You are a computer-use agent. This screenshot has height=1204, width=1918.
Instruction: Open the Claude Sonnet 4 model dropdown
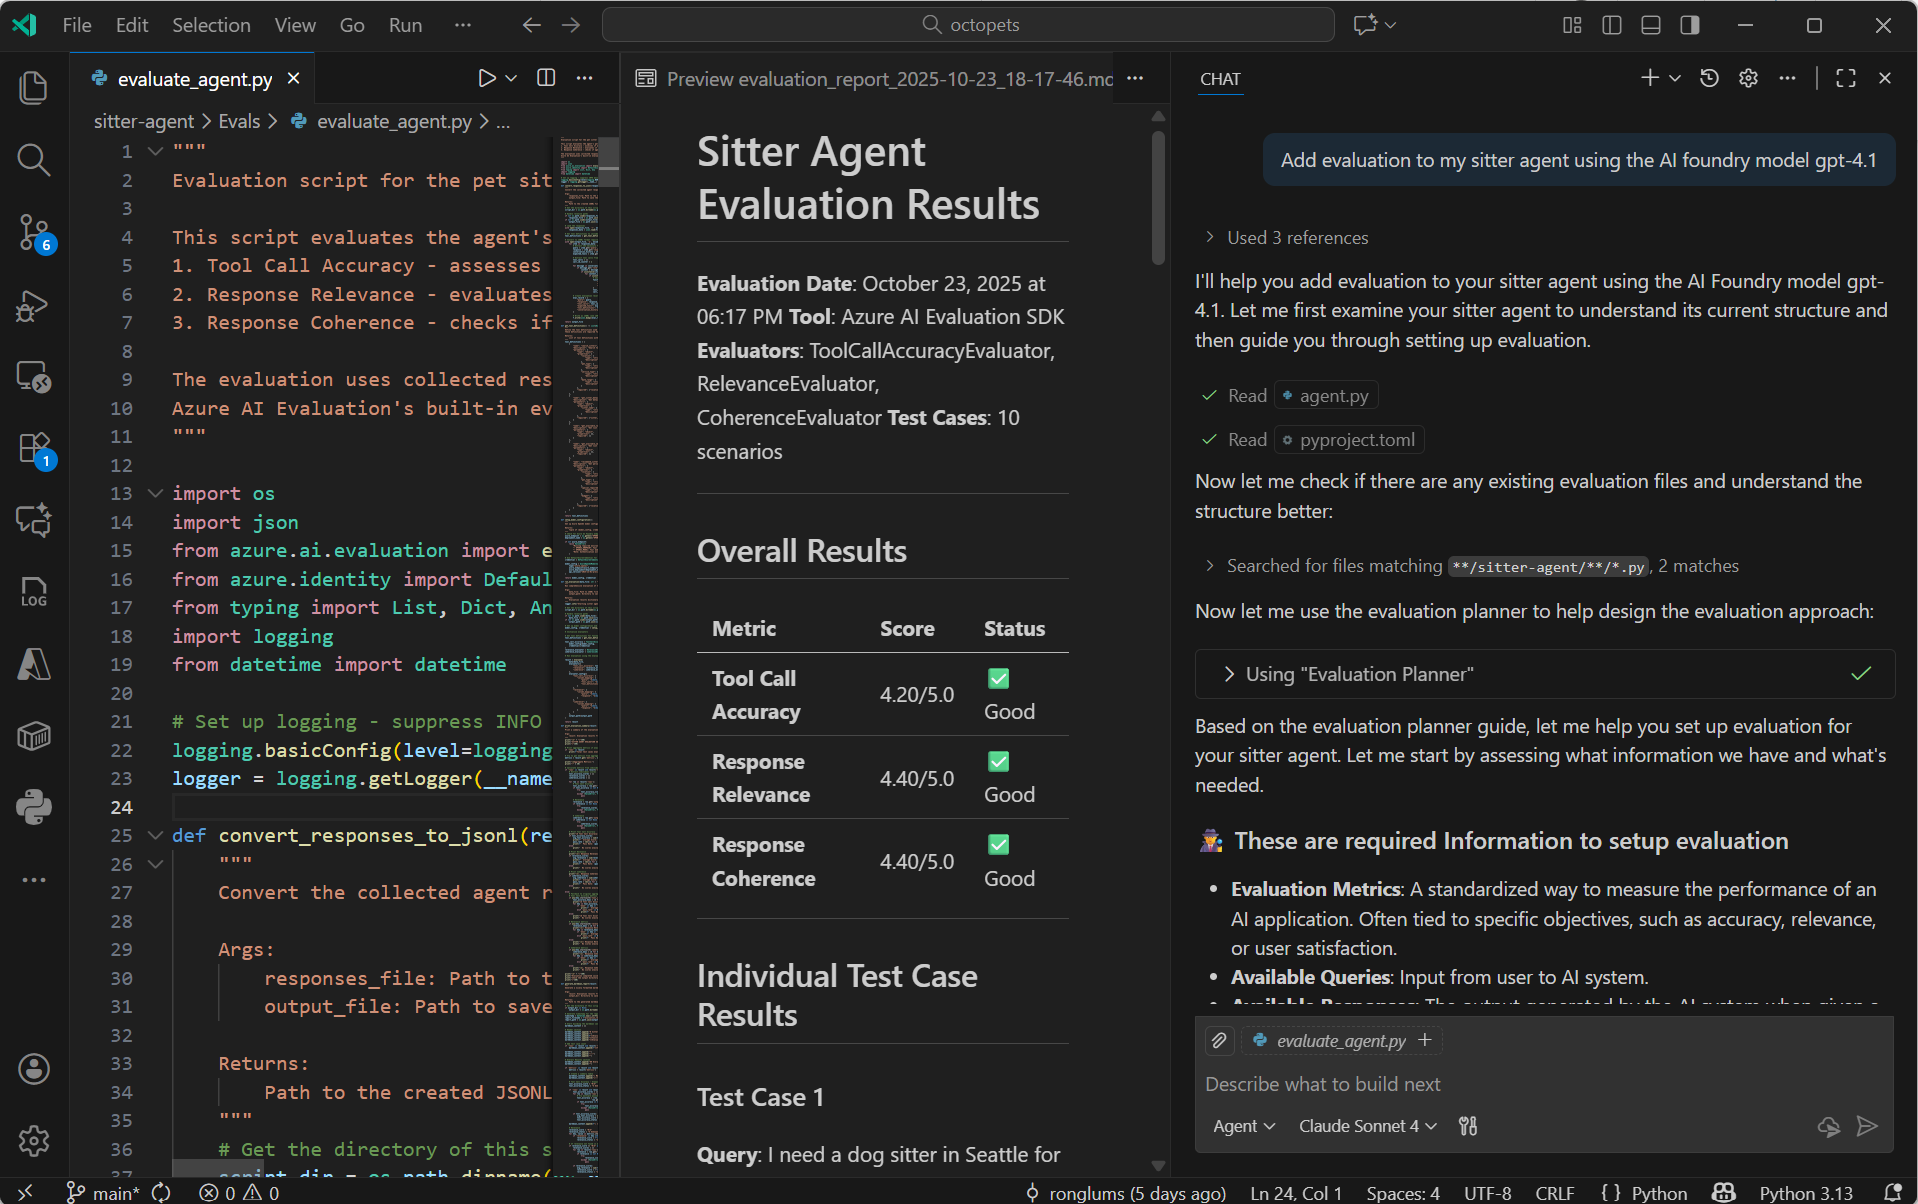click(1366, 1126)
